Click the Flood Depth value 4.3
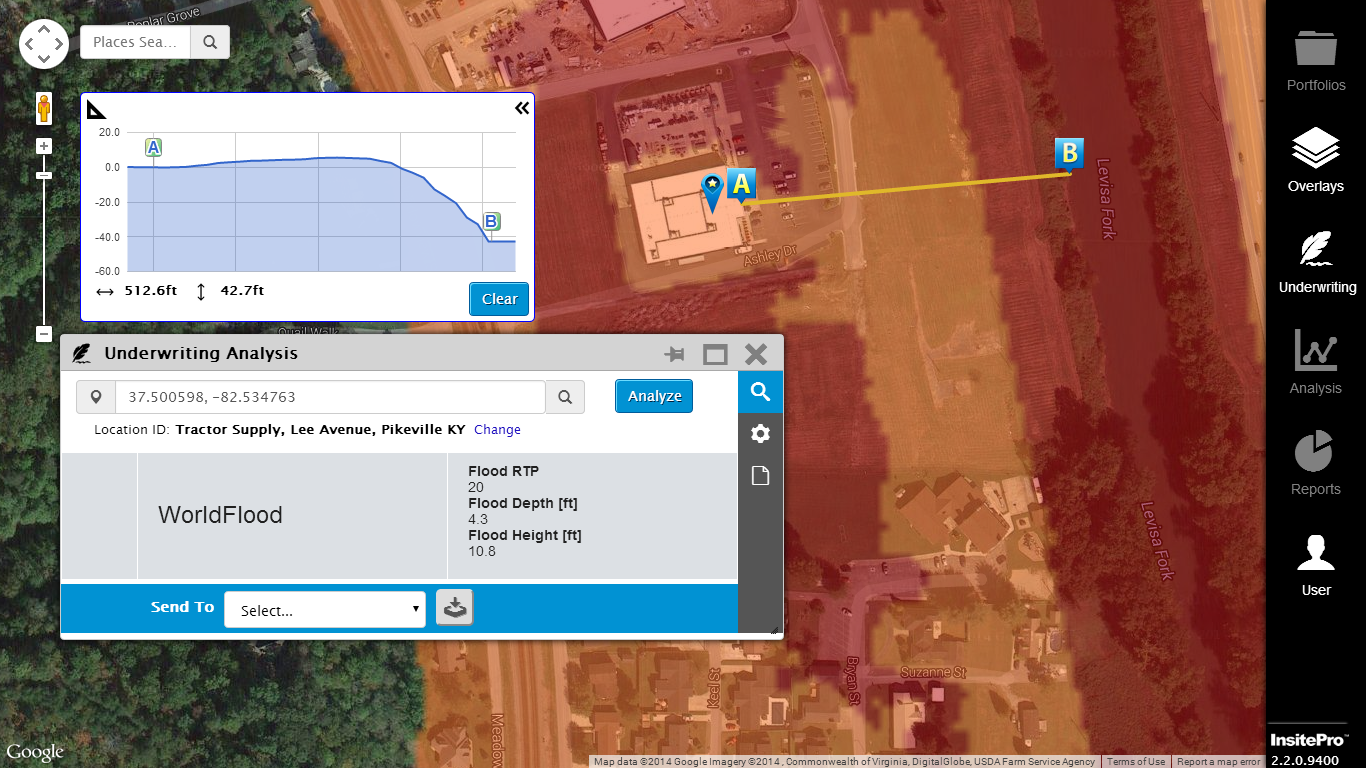 [x=478, y=519]
